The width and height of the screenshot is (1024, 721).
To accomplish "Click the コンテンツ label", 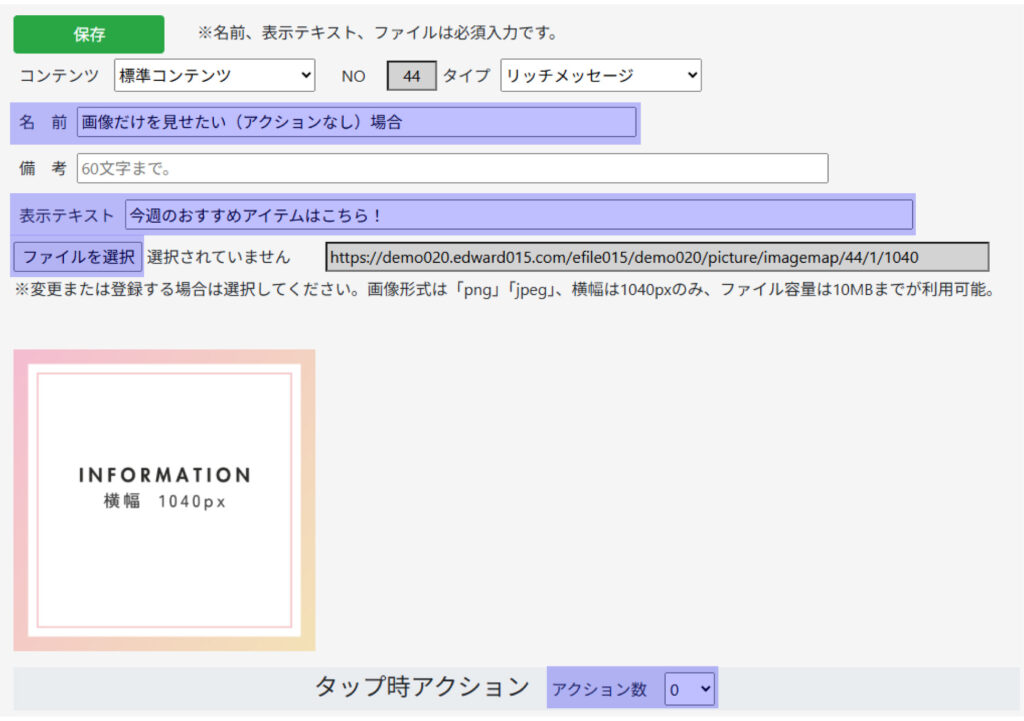I will [59, 76].
